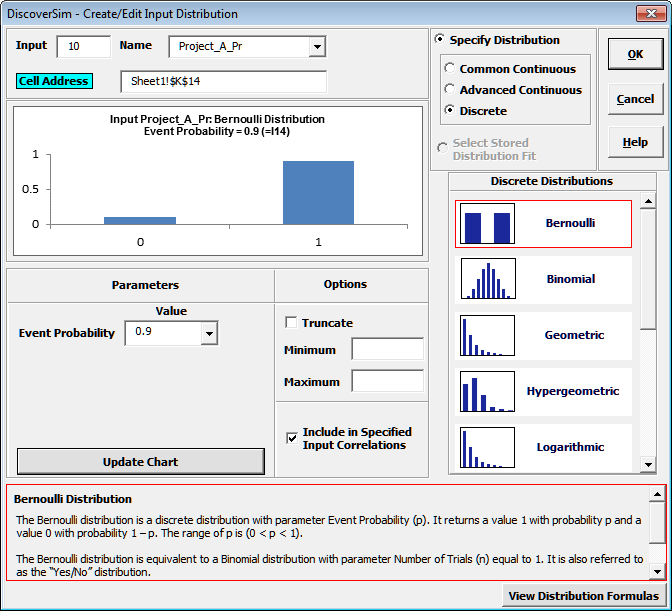The width and height of the screenshot is (672, 611).
Task: Select the Hypergeometric distribution icon
Action: [487, 392]
